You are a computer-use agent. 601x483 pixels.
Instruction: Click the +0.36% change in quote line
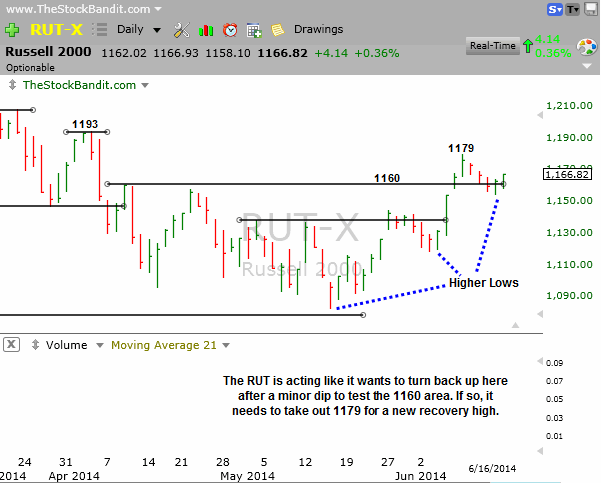pyautogui.click(x=377, y=53)
